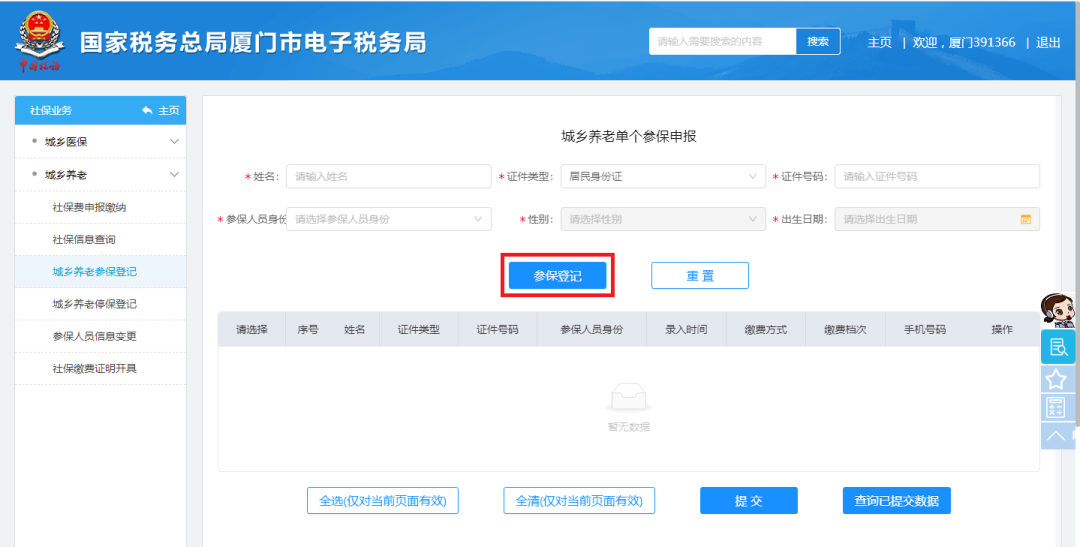Open the customer service assistant avatar
The image size is (1080, 547).
[x=1057, y=310]
